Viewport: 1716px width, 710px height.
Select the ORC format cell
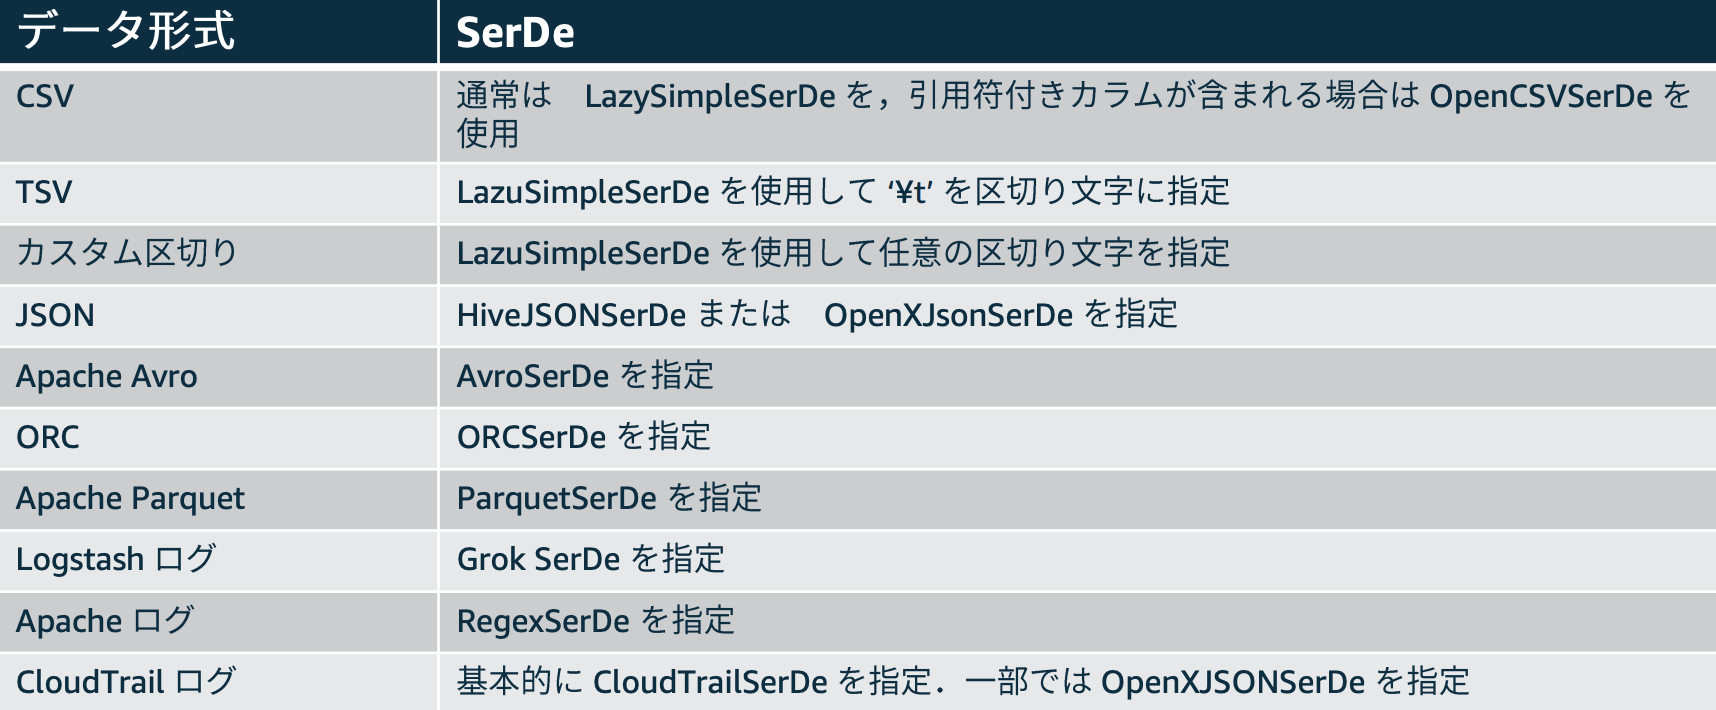coord(218,438)
